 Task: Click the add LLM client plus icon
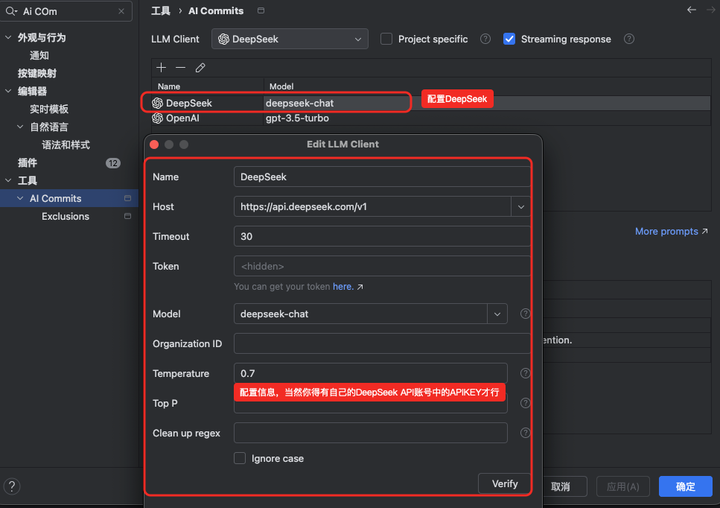tap(161, 68)
